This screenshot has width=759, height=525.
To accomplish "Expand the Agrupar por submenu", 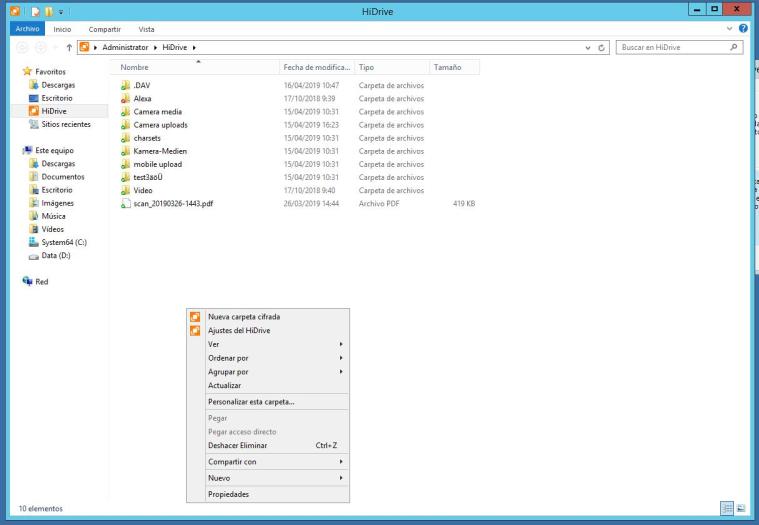I will pos(341,372).
